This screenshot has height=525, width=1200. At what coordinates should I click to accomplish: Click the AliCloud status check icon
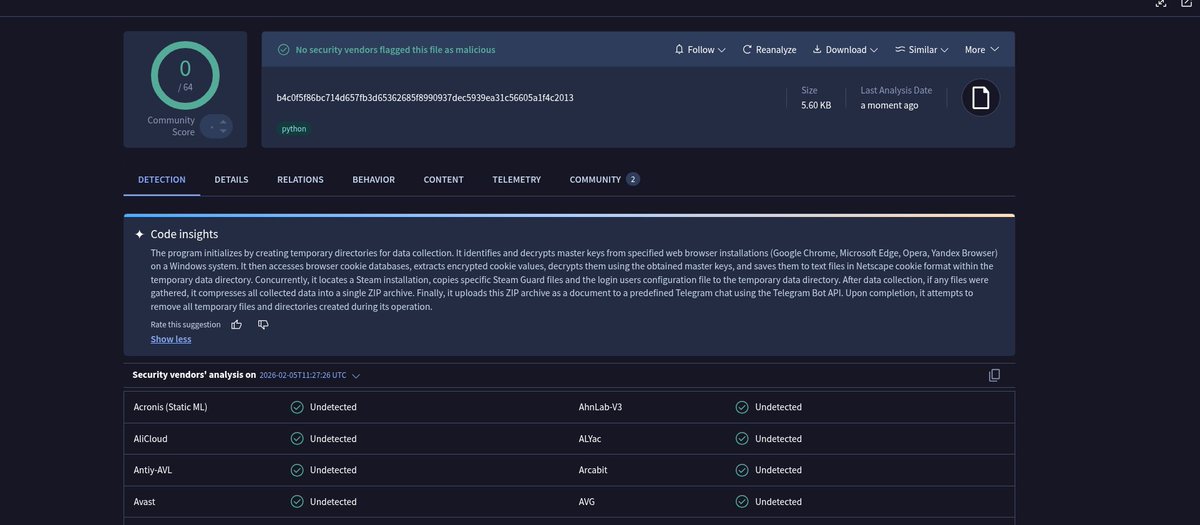pyautogui.click(x=297, y=439)
